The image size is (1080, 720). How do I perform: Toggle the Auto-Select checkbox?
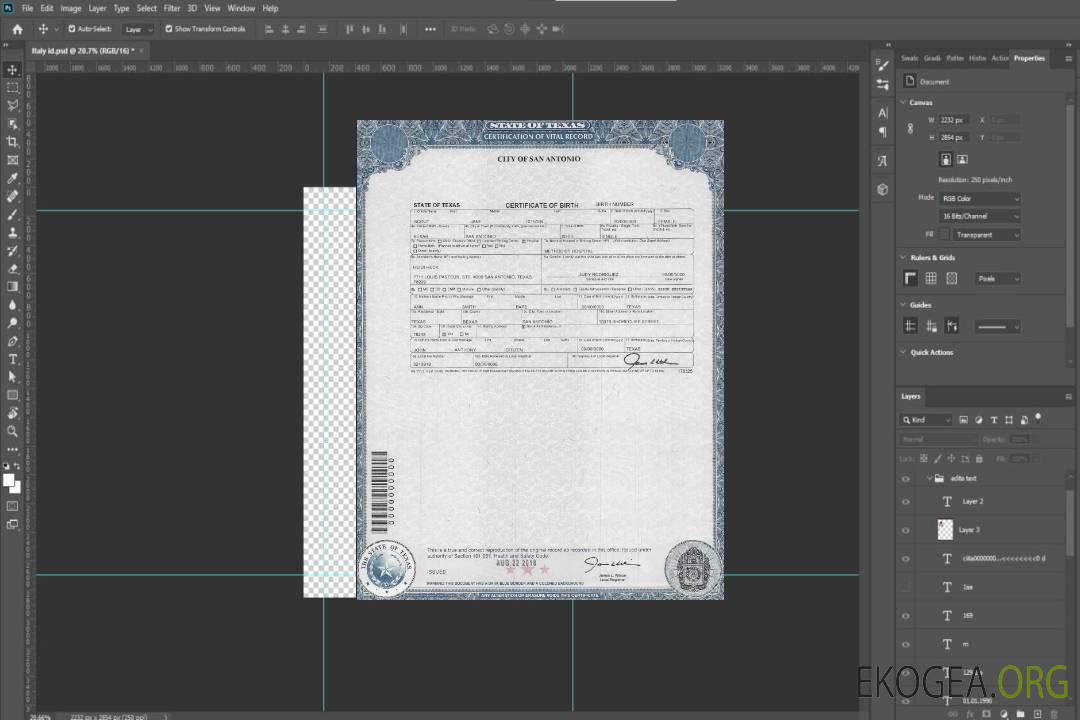click(x=72, y=29)
